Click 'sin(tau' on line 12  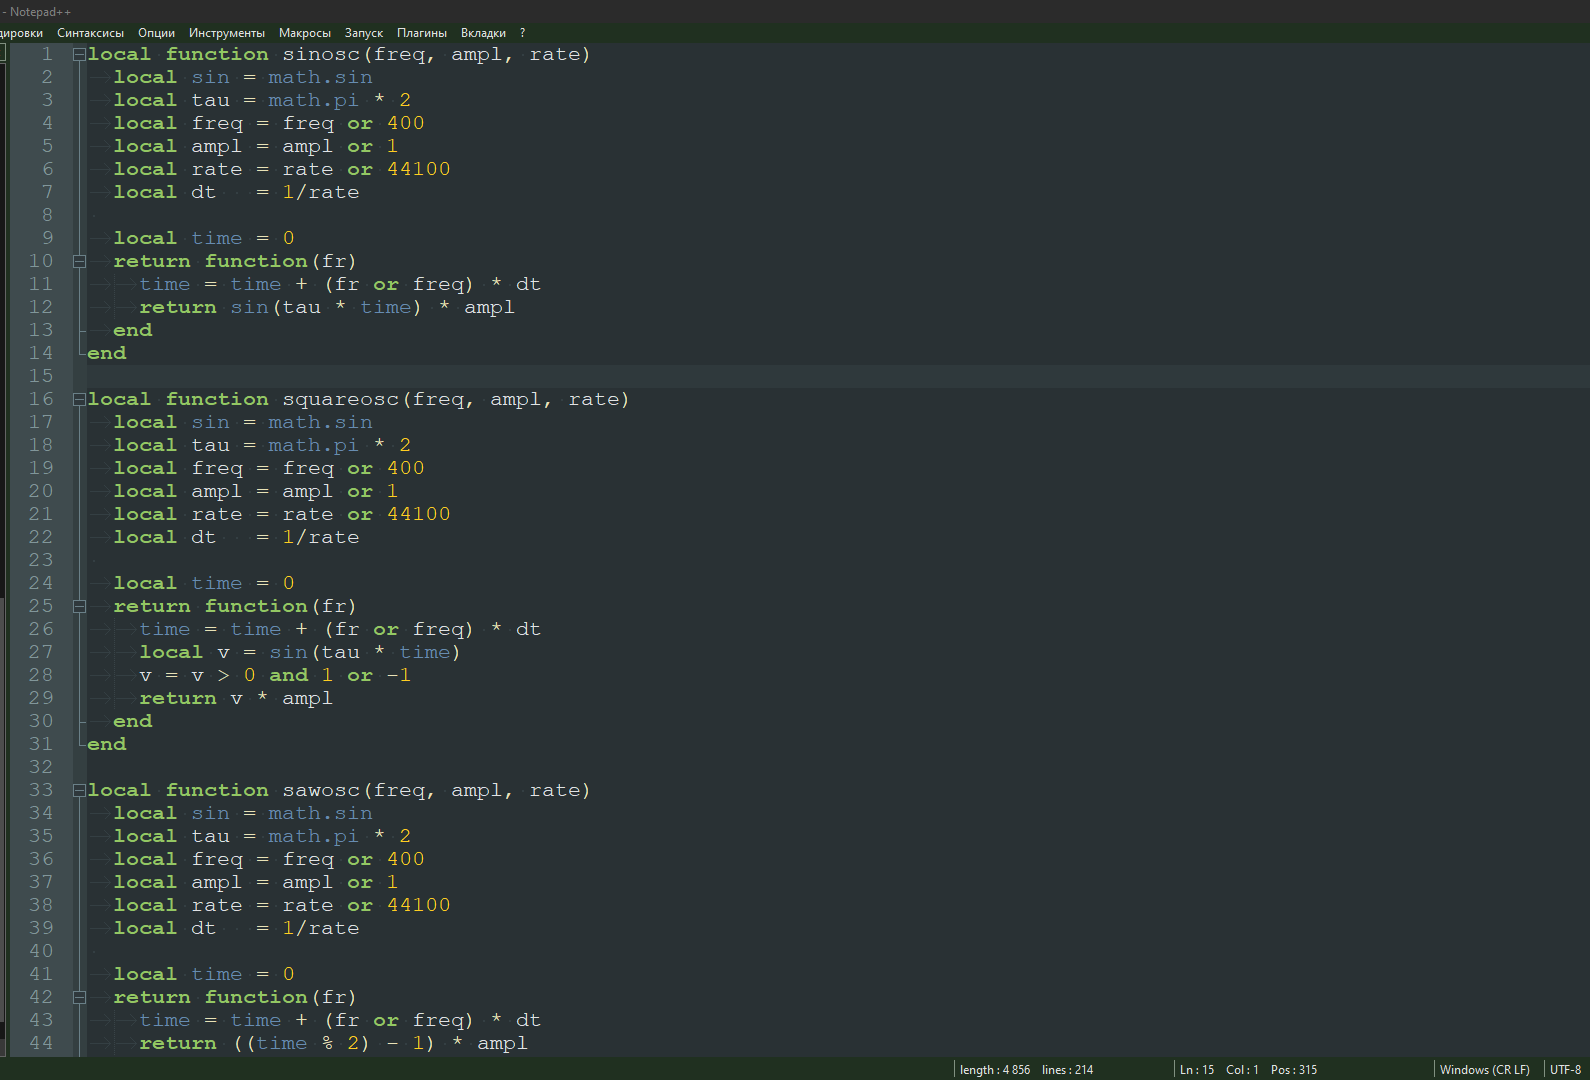click(276, 307)
